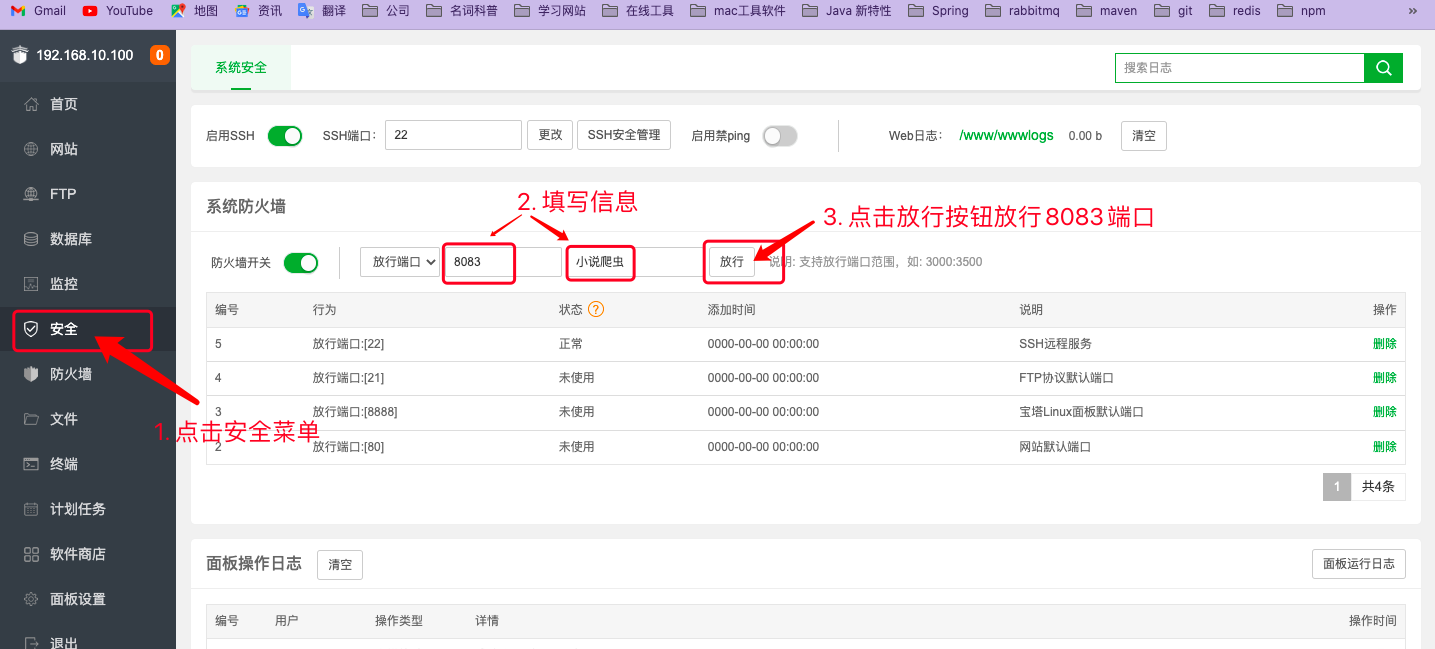
Task: Click the 更改 button for SSH port
Action: click(x=550, y=135)
